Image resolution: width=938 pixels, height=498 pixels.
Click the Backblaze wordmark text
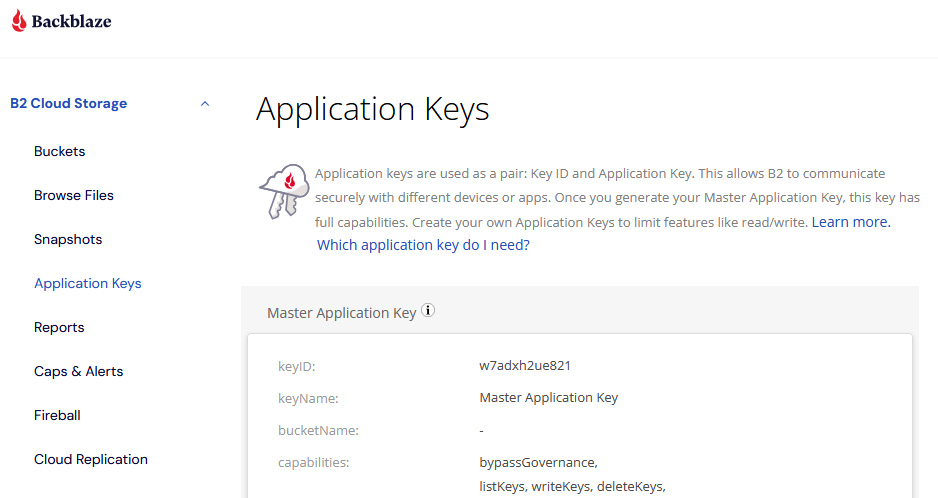72,21
